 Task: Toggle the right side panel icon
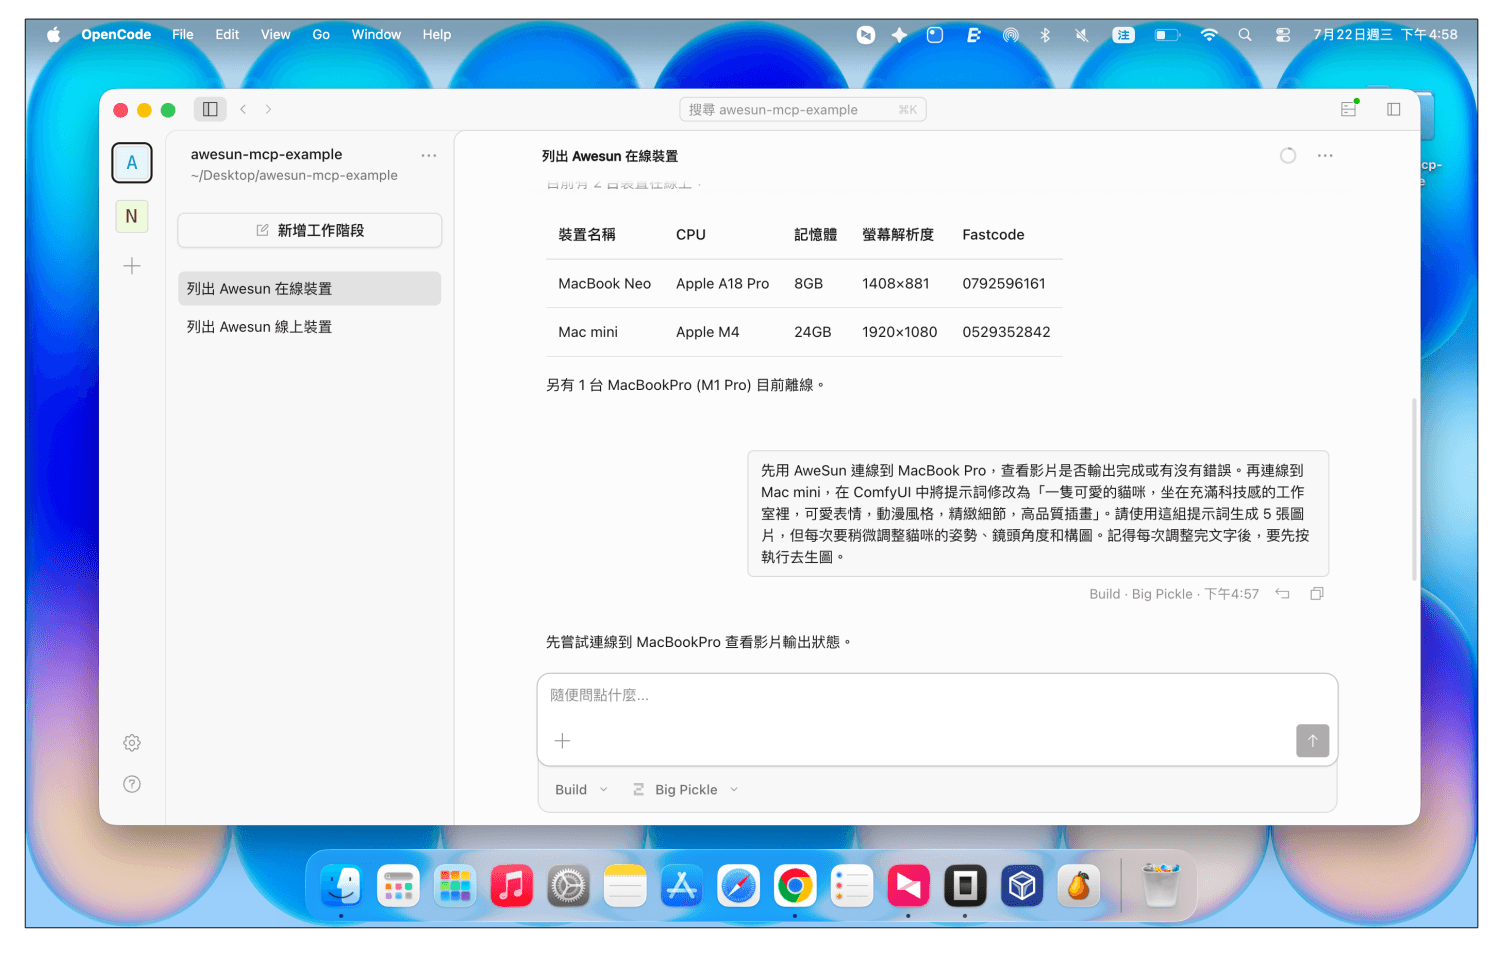coord(1393,109)
